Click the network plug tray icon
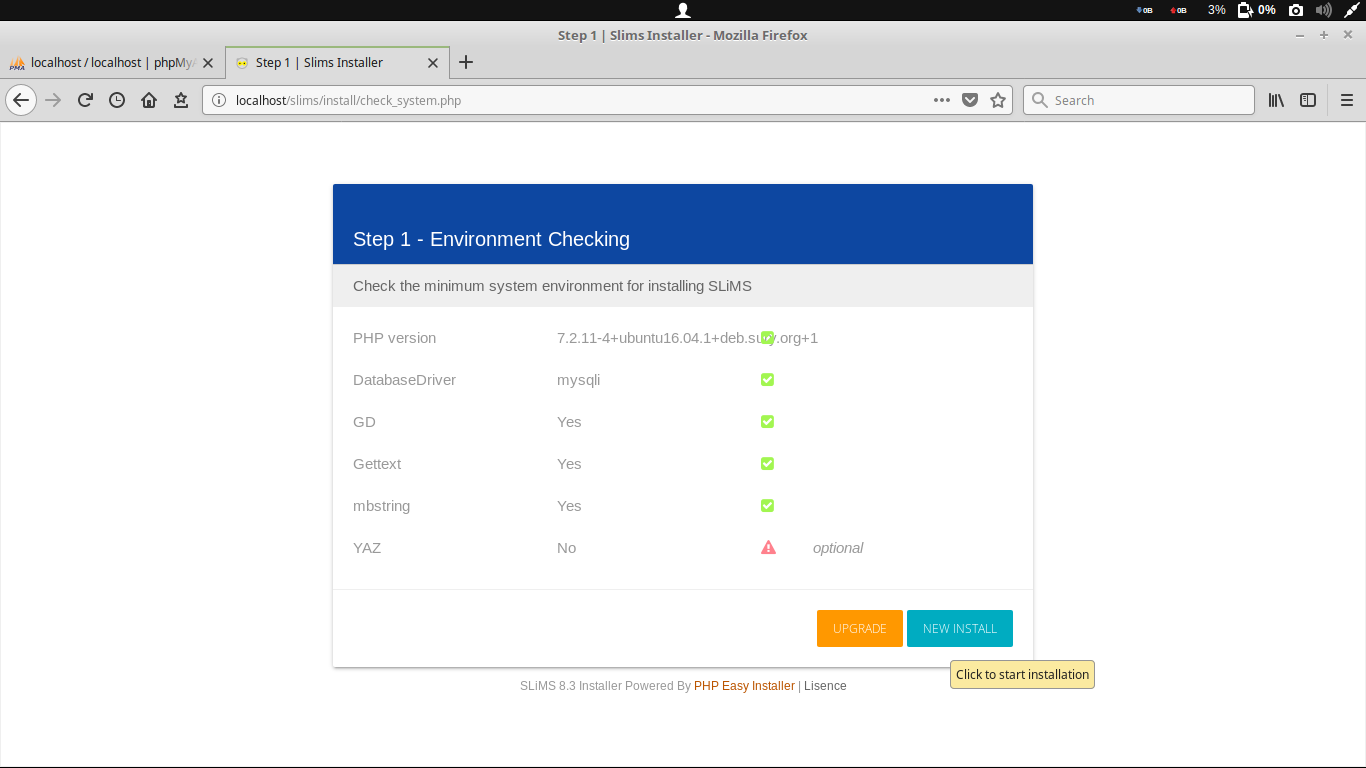This screenshot has height=768, width=1366. (1352, 10)
